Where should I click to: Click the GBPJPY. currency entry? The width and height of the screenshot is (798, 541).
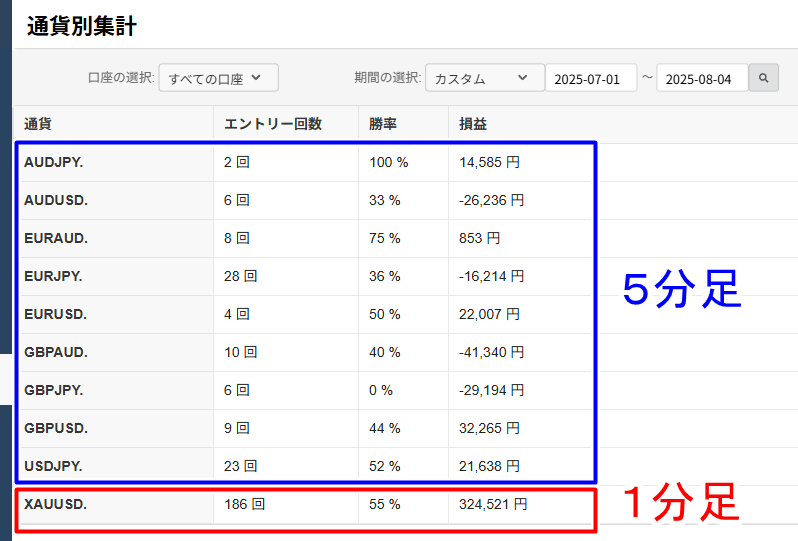click(x=53, y=390)
